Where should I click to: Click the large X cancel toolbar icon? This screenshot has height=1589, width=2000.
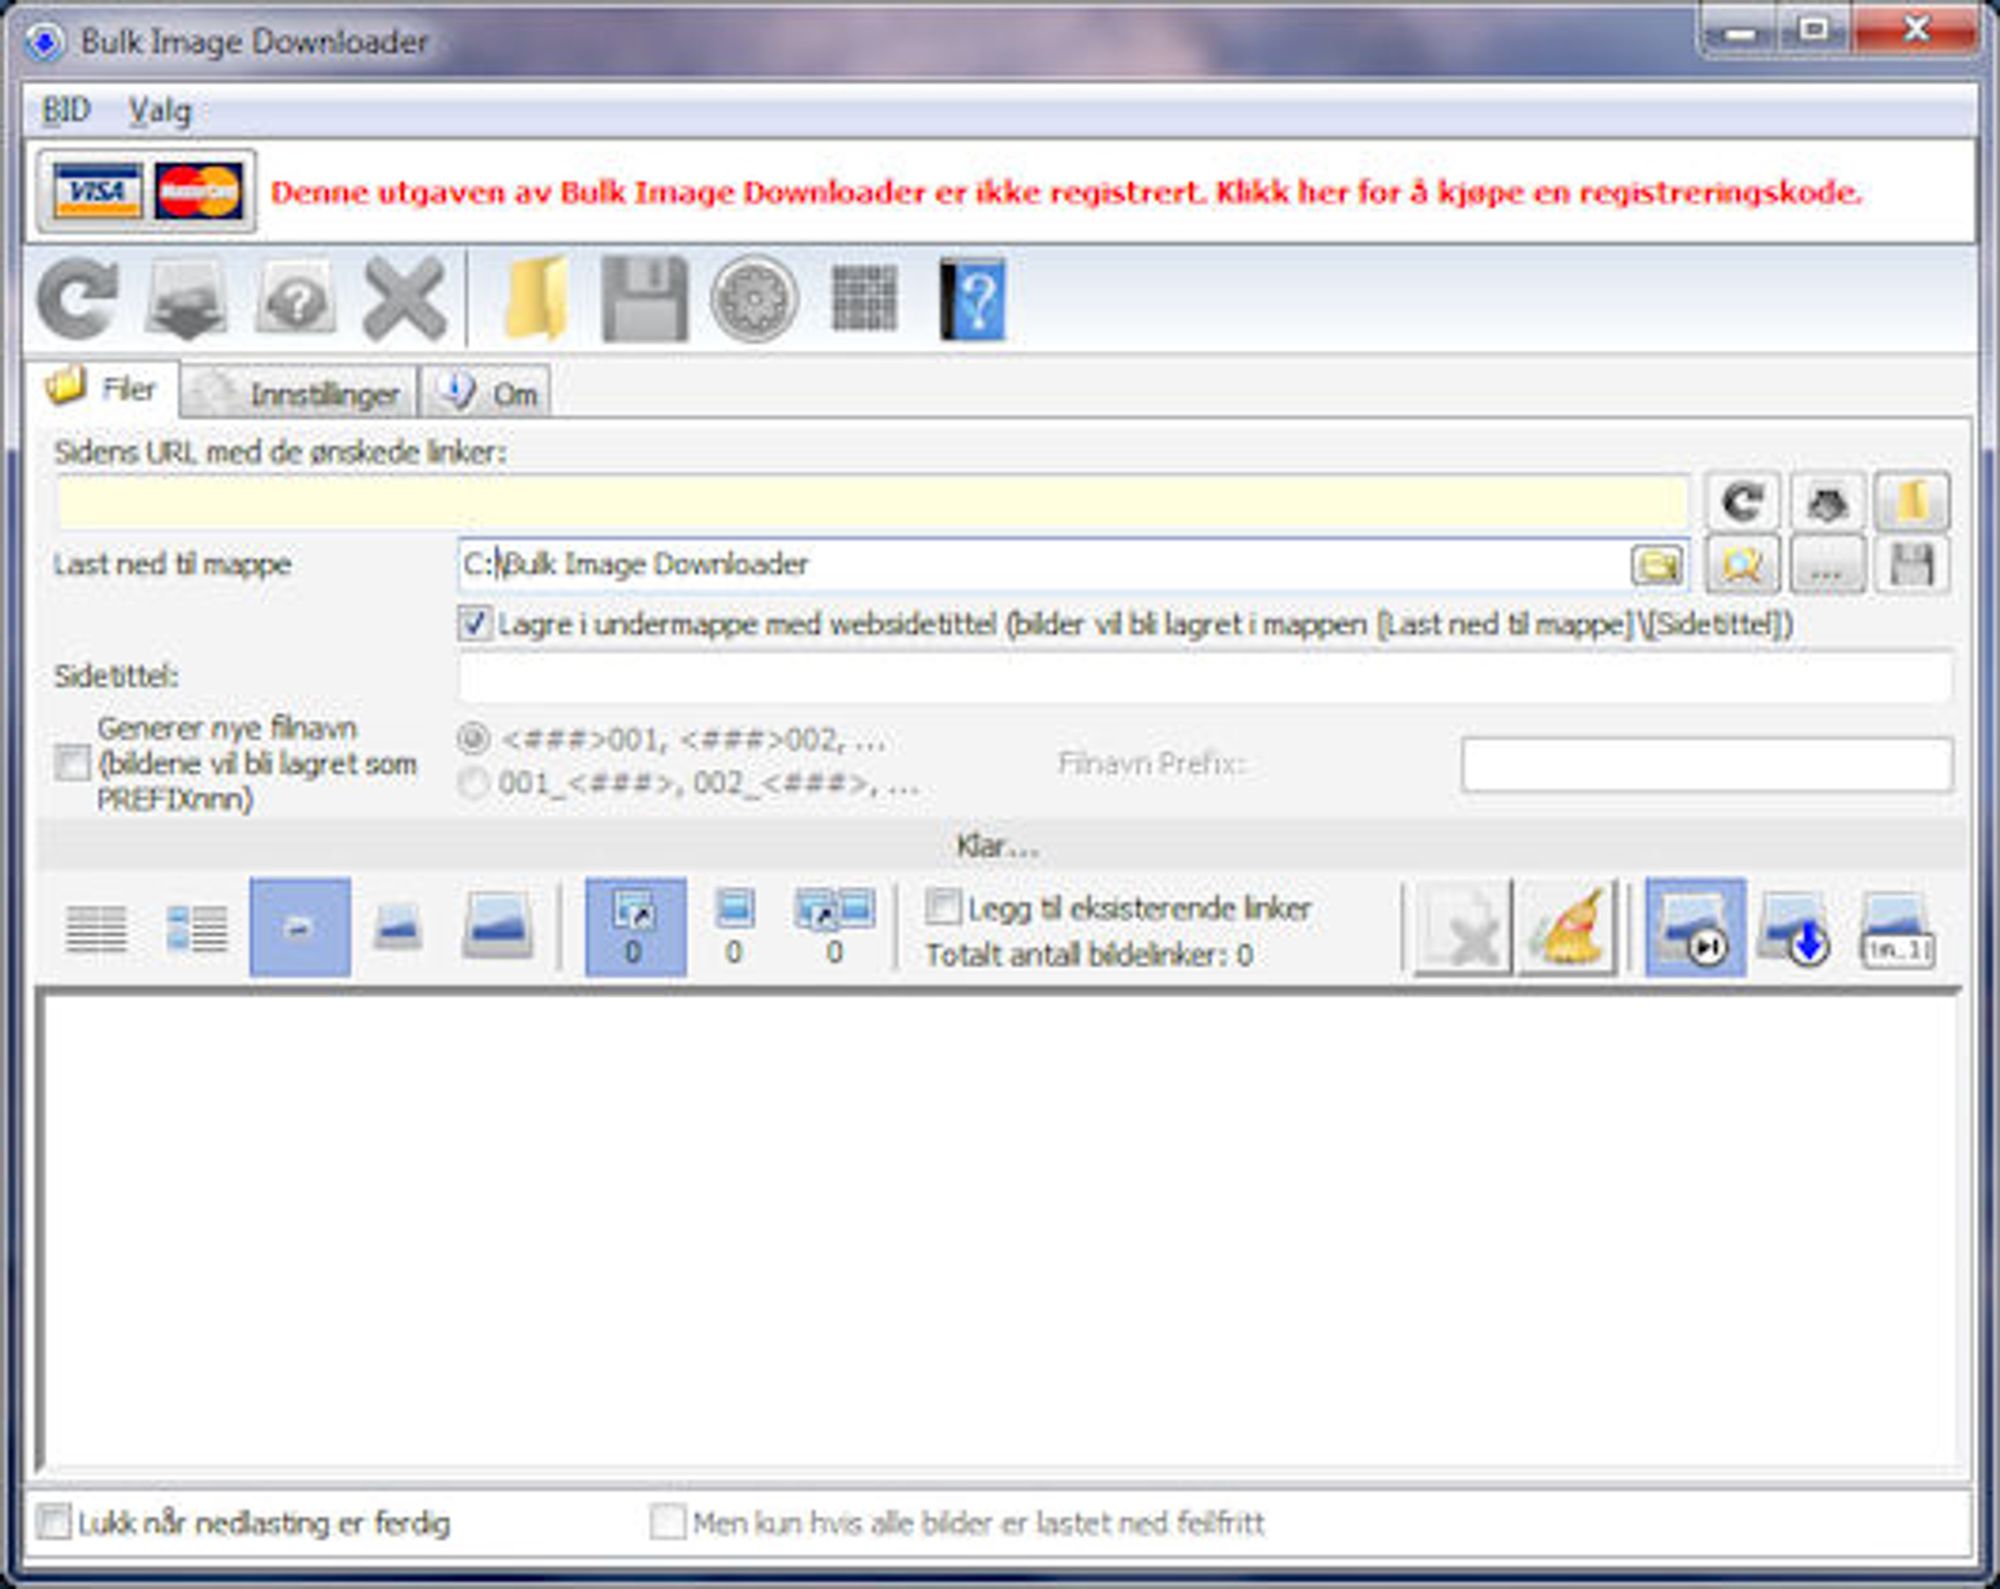[404, 298]
